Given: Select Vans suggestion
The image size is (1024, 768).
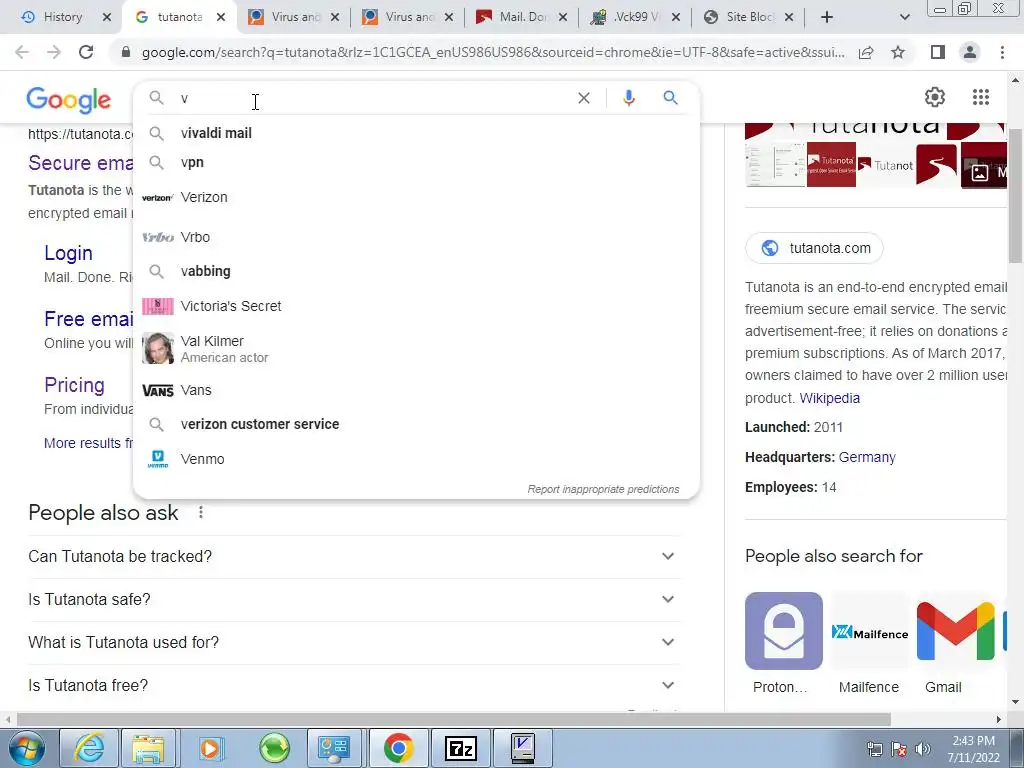Looking at the screenshot, I should pyautogui.click(x=416, y=391).
